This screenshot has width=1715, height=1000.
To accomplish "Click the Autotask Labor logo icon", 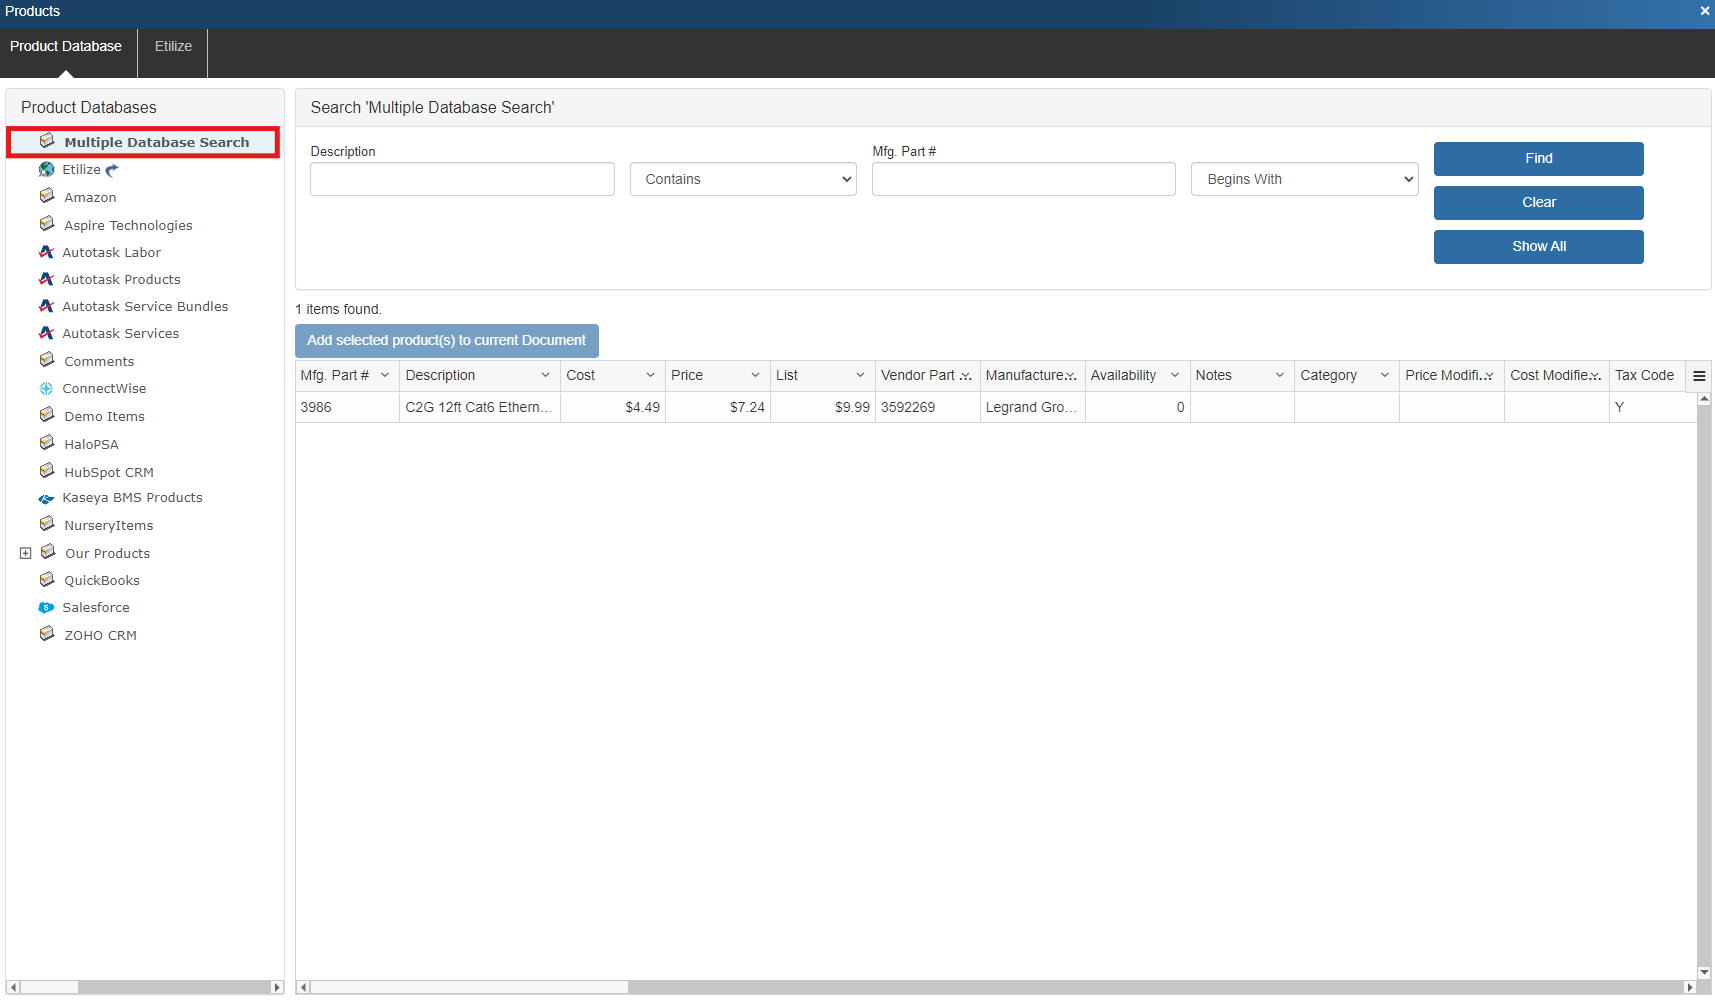I will coord(46,252).
